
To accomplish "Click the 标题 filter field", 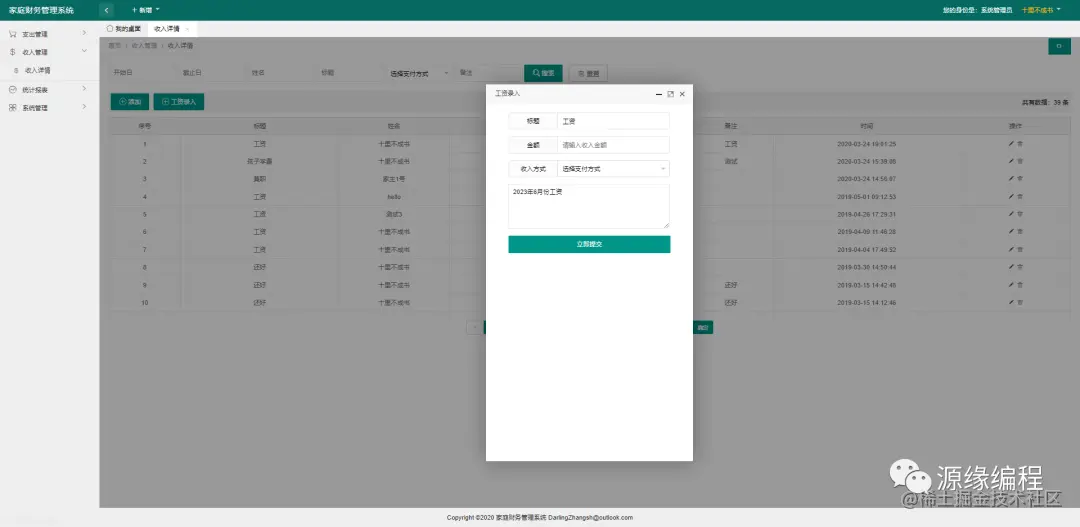I will point(350,73).
